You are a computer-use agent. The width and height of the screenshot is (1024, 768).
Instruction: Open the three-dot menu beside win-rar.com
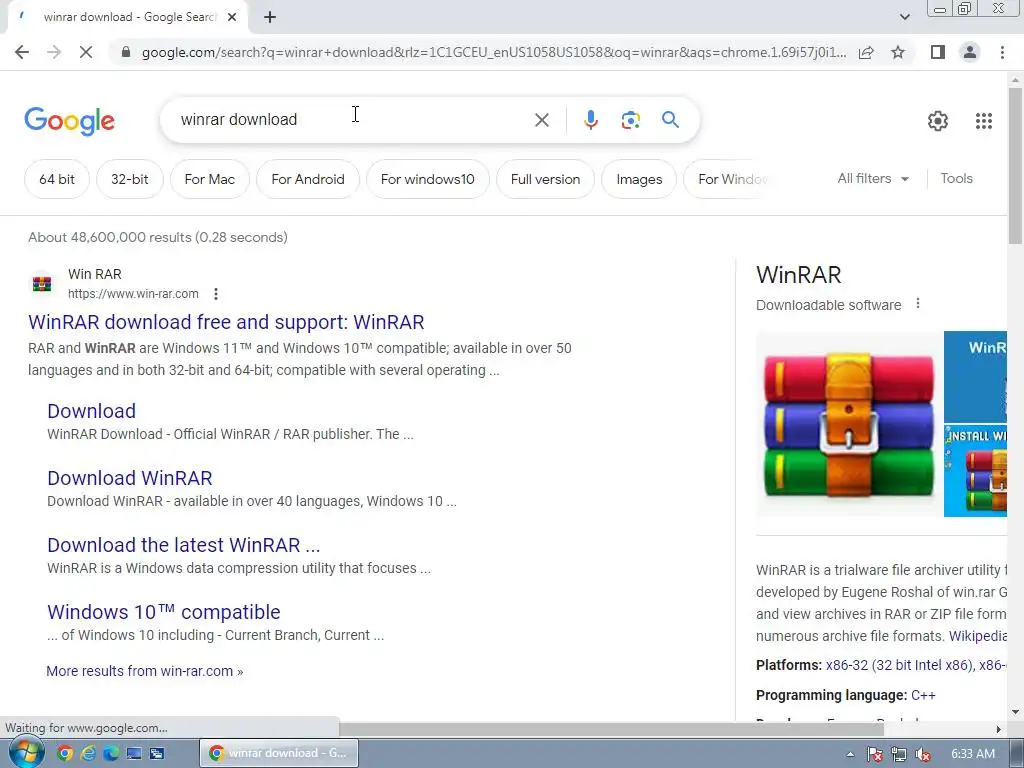pyautogui.click(x=216, y=294)
